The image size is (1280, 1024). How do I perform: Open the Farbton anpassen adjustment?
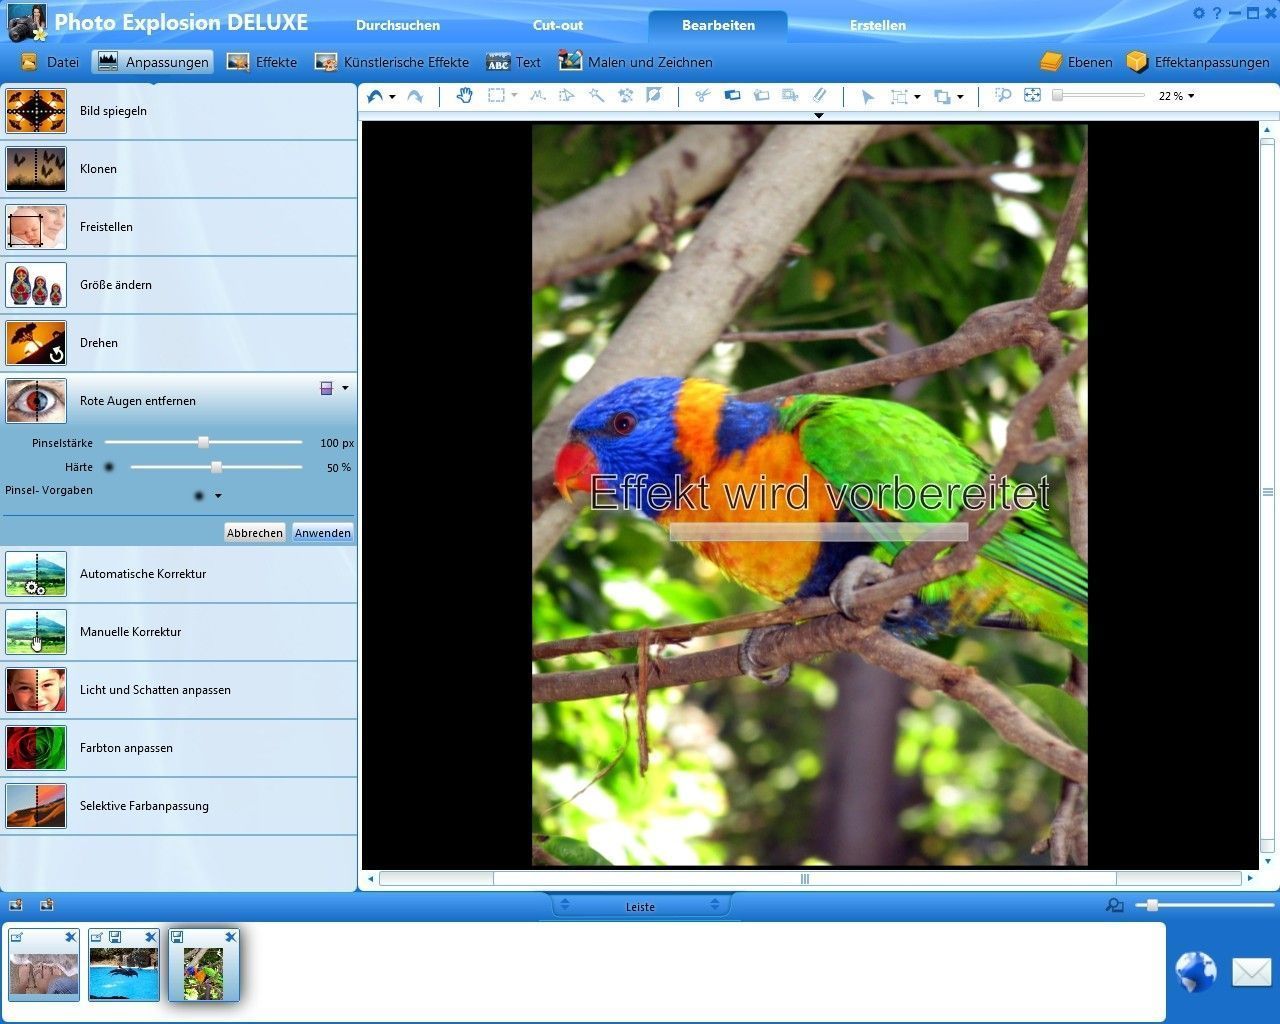point(126,748)
